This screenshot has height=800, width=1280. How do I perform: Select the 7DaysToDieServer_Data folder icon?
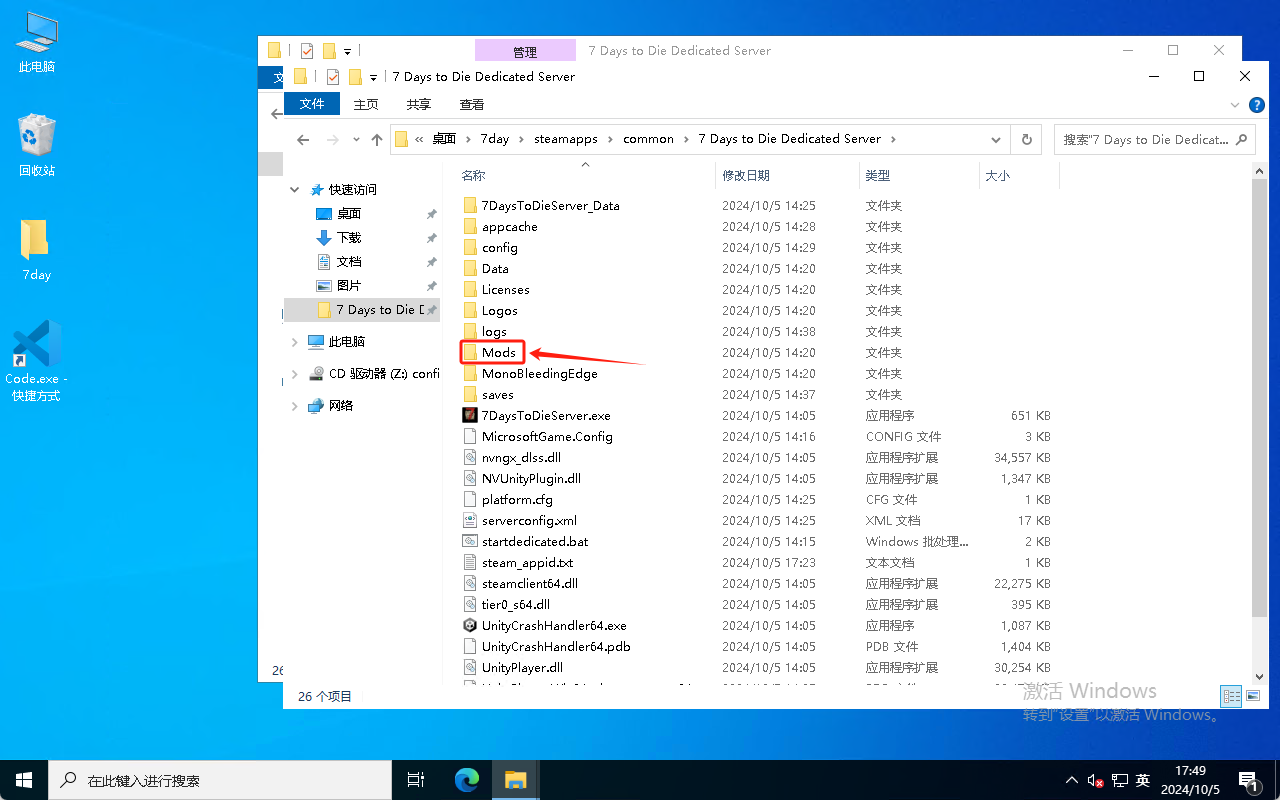click(470, 205)
